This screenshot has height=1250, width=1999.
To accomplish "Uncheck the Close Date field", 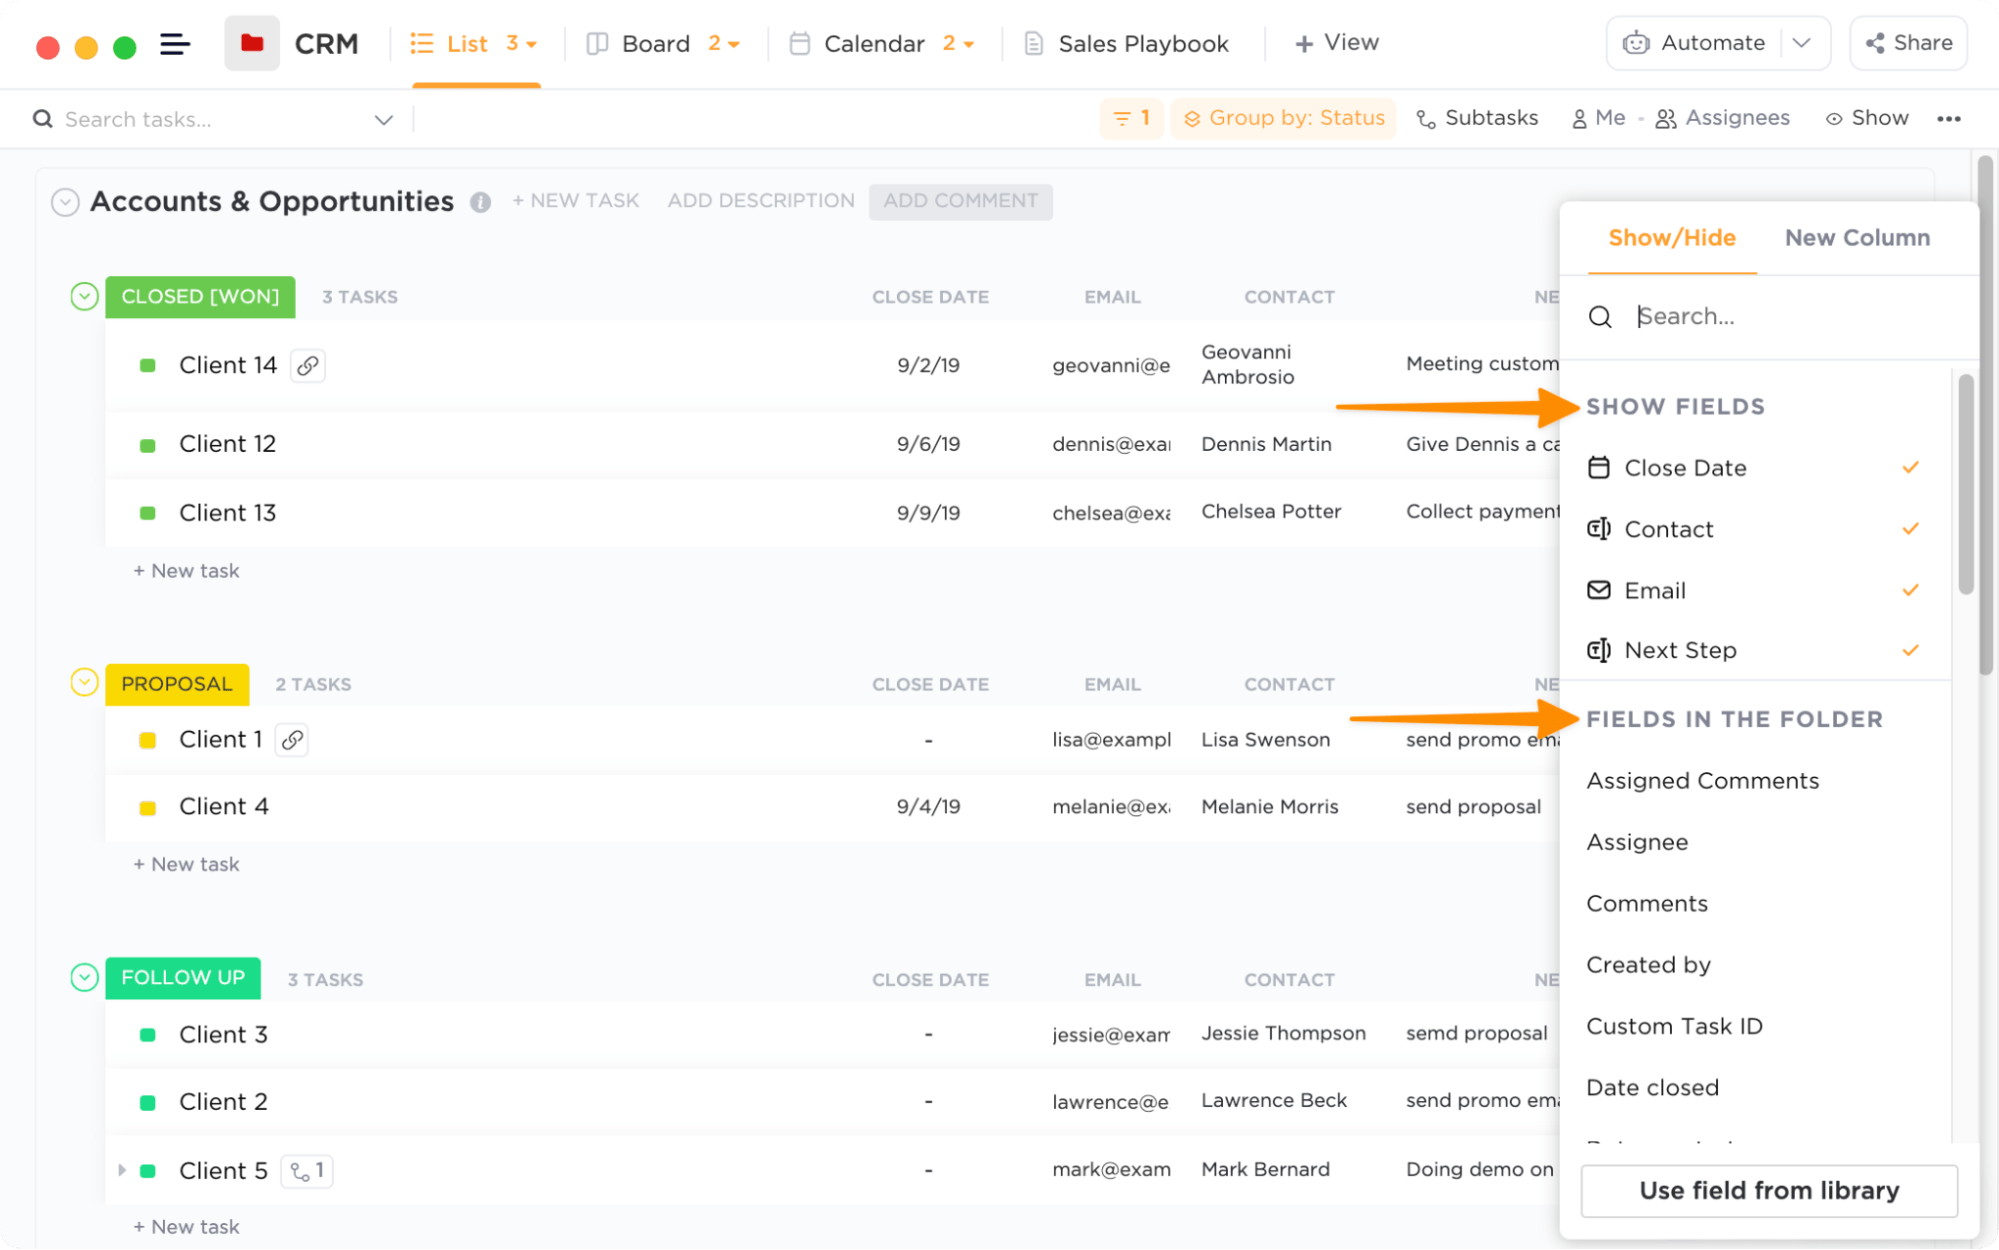I will 1910,468.
